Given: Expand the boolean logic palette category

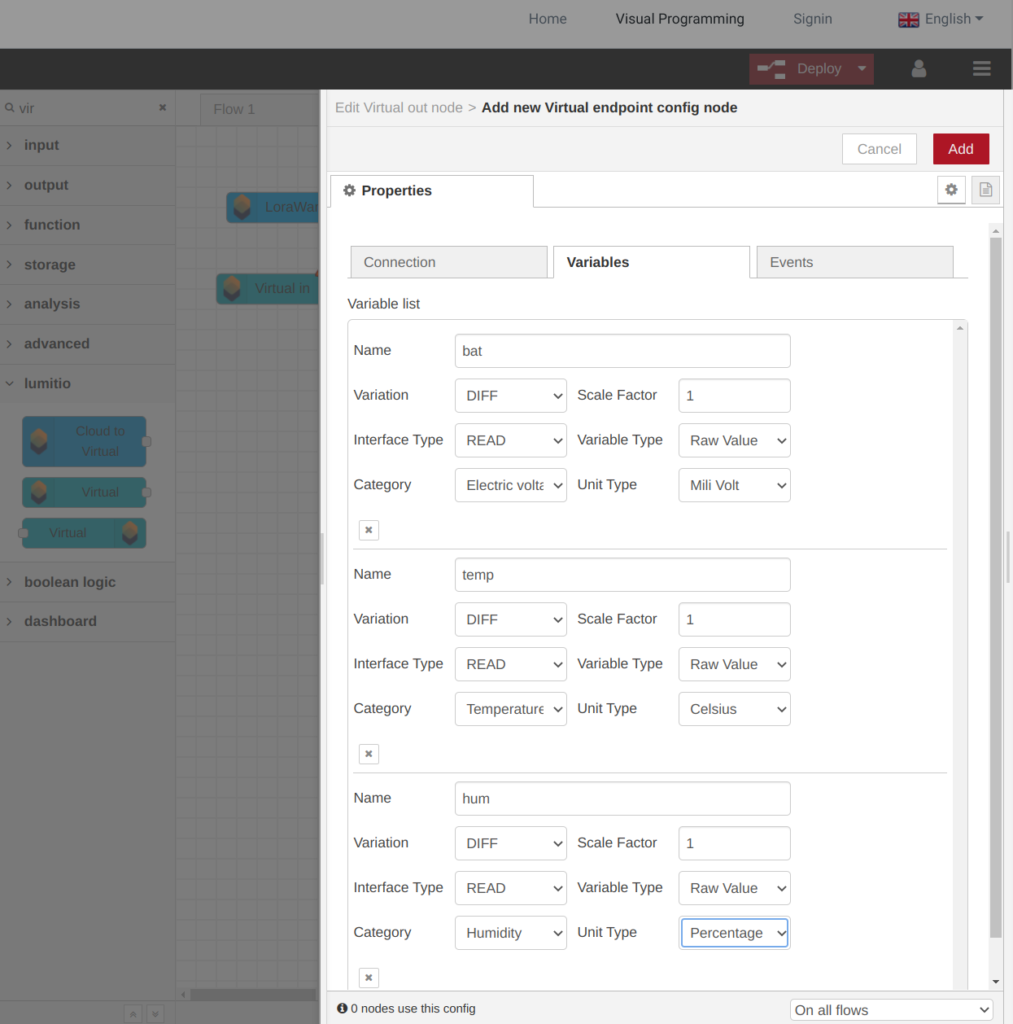Looking at the screenshot, I should [x=88, y=582].
